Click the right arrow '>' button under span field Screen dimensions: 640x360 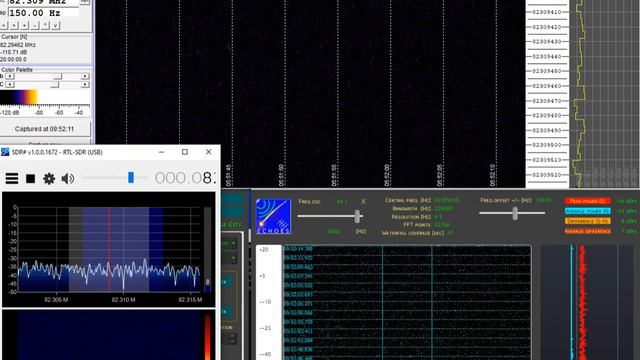[14, 25]
